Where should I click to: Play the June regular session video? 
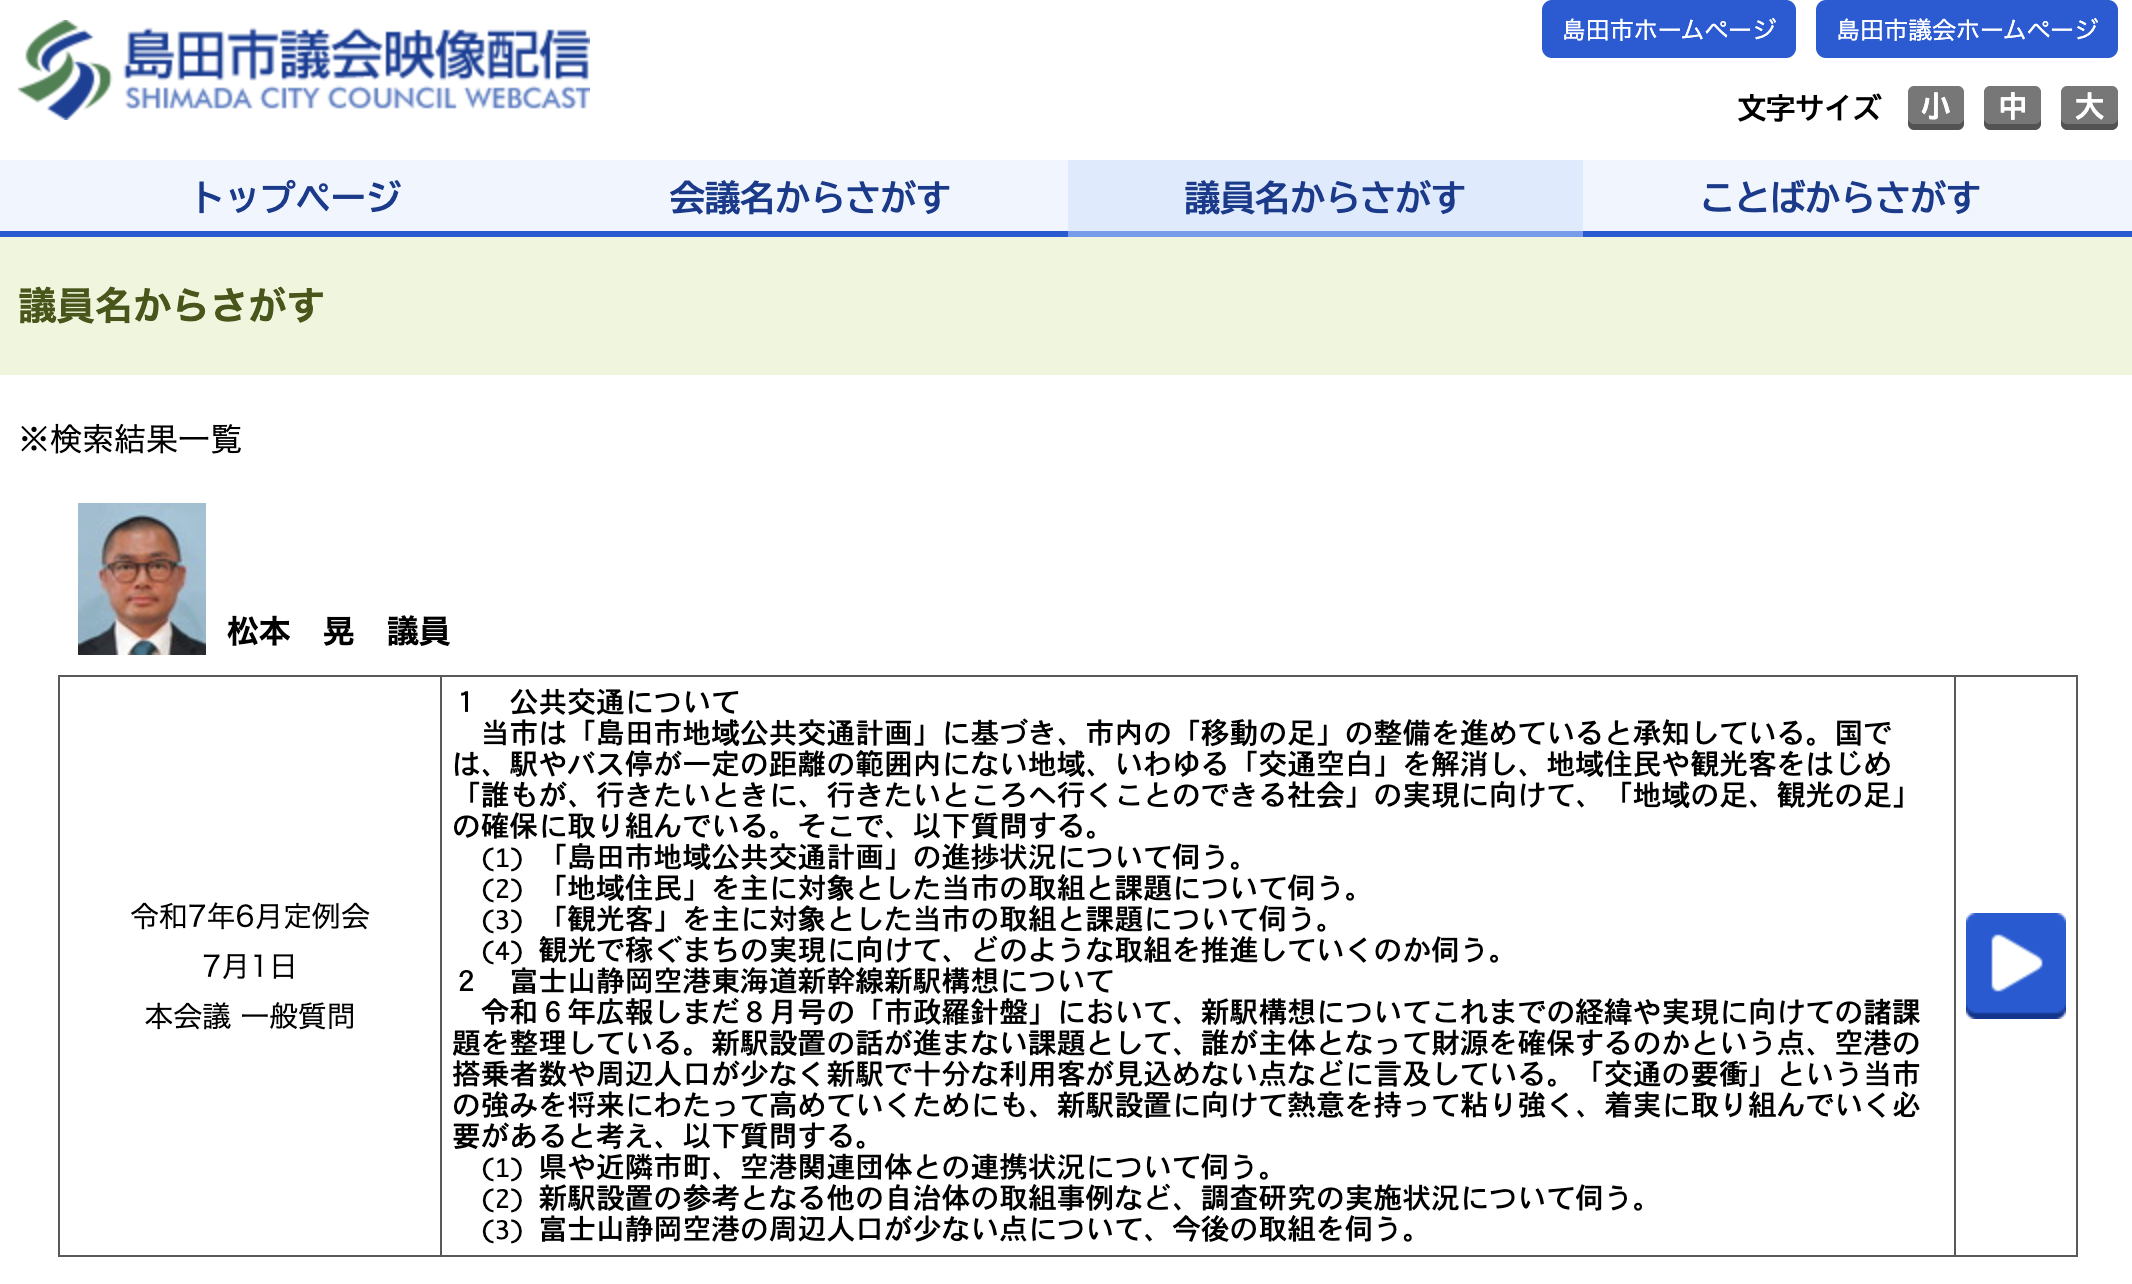2014,965
